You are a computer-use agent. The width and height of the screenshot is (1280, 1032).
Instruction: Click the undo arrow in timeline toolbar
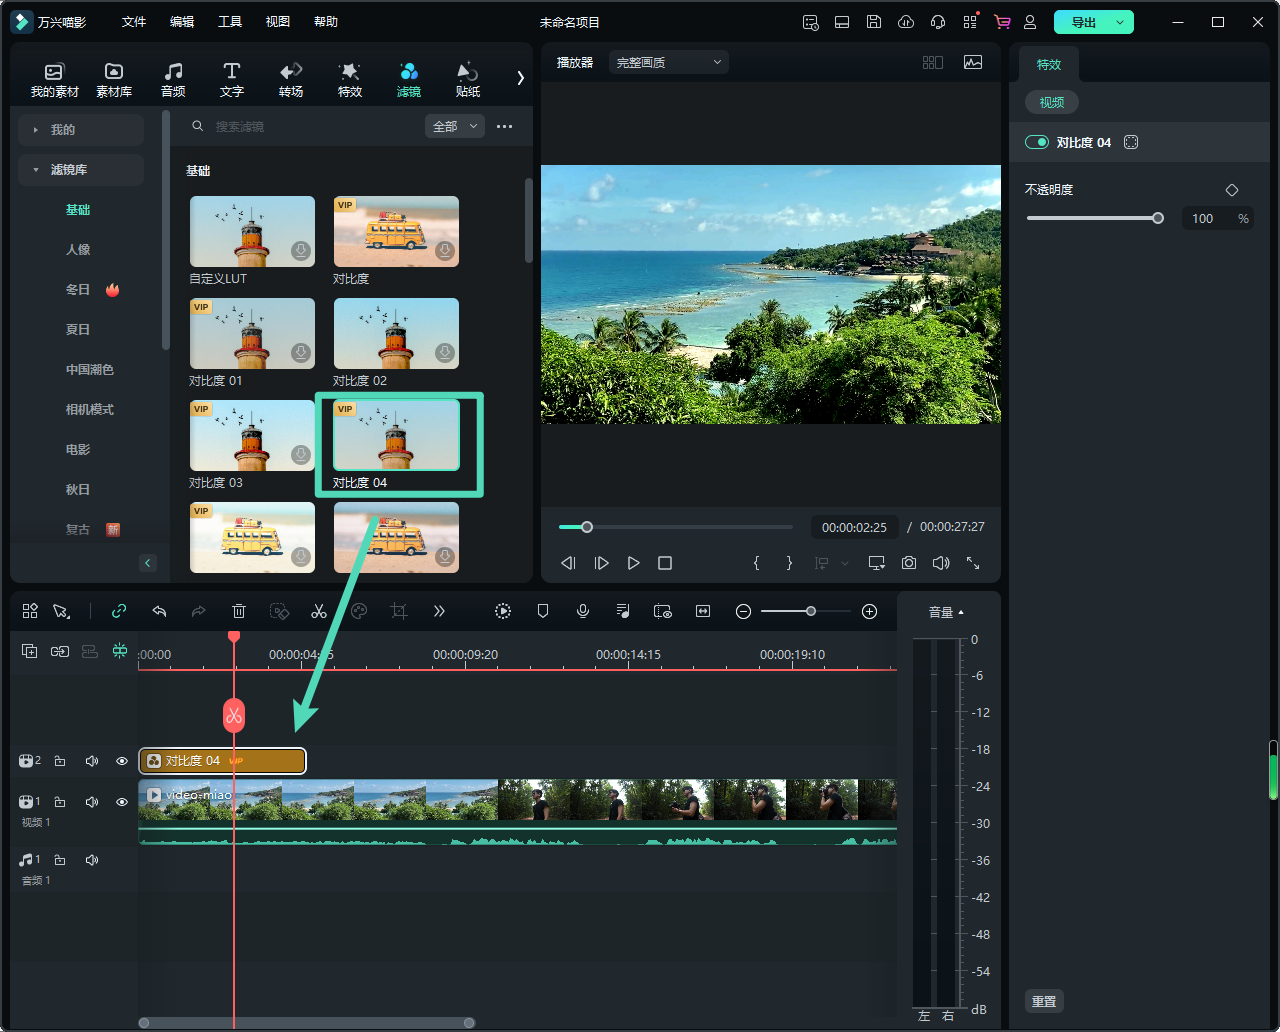159,611
